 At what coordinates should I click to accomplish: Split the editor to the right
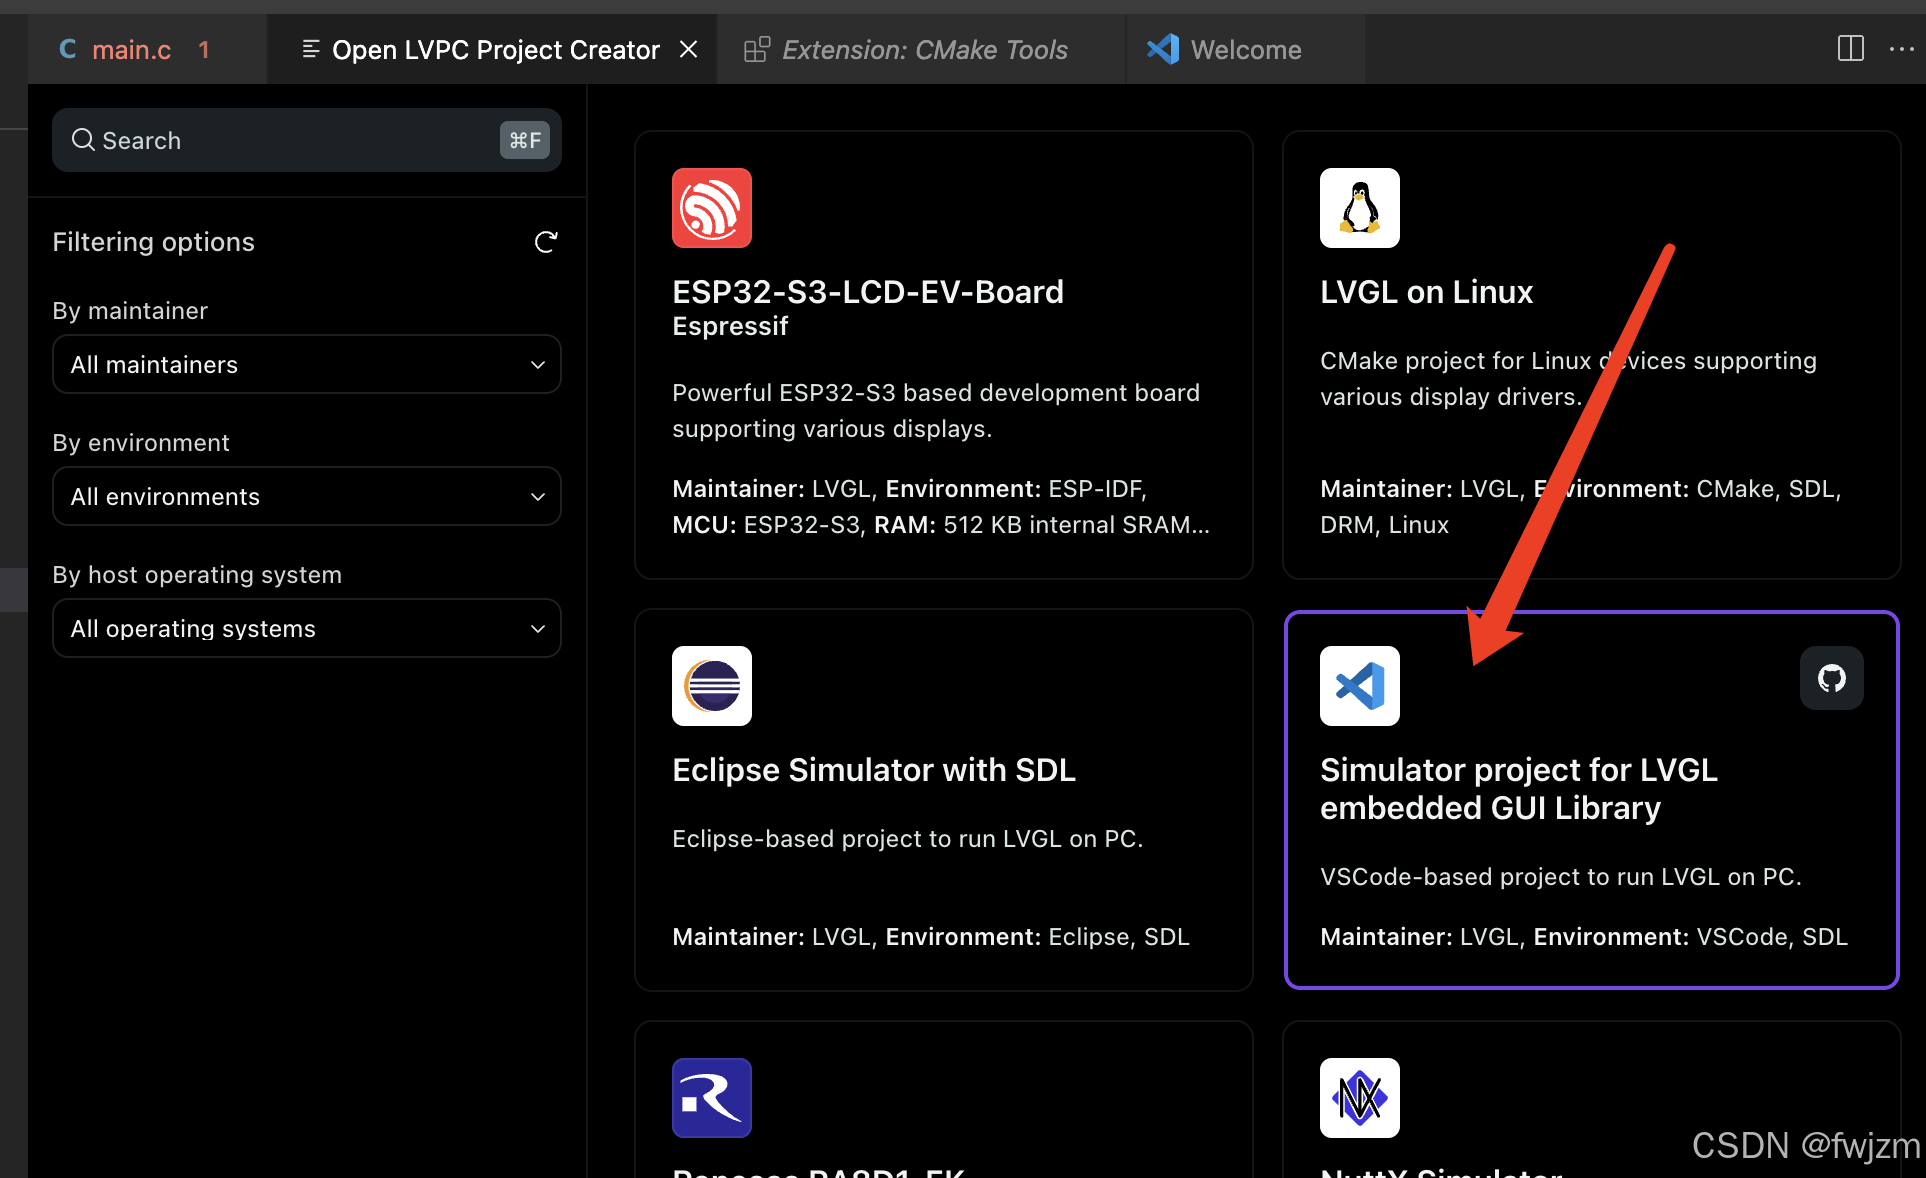point(1851,48)
